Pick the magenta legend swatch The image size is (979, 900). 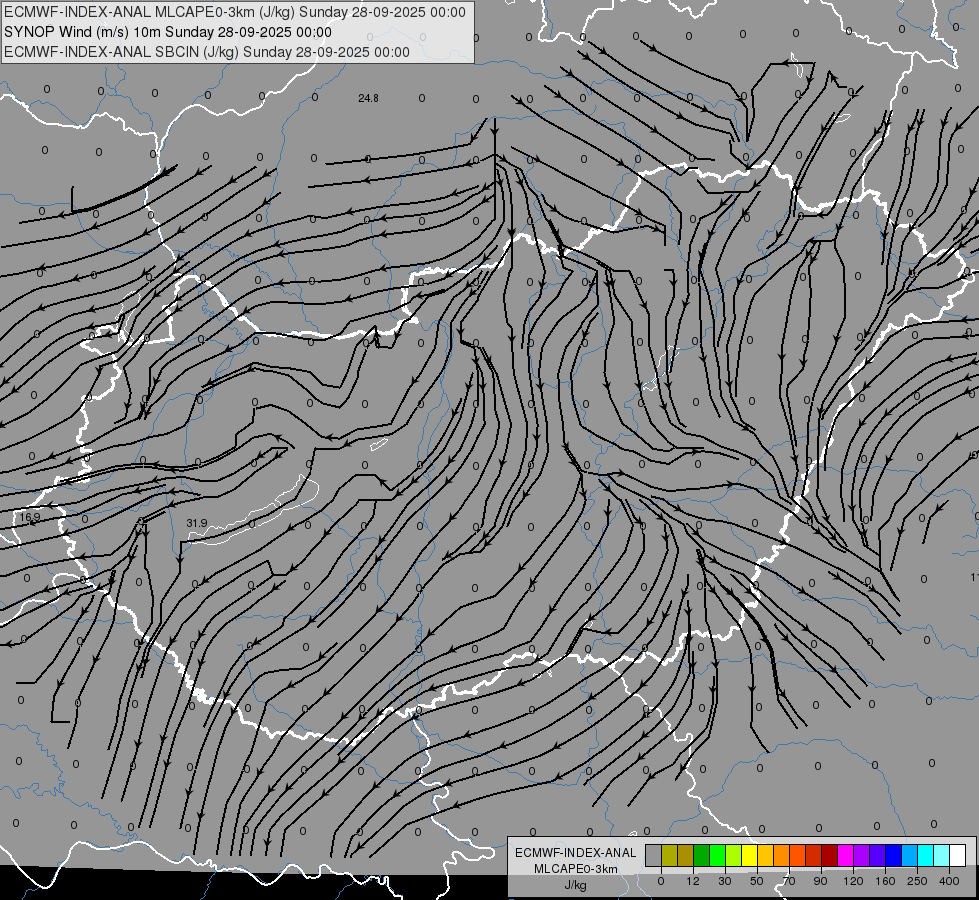point(845,855)
